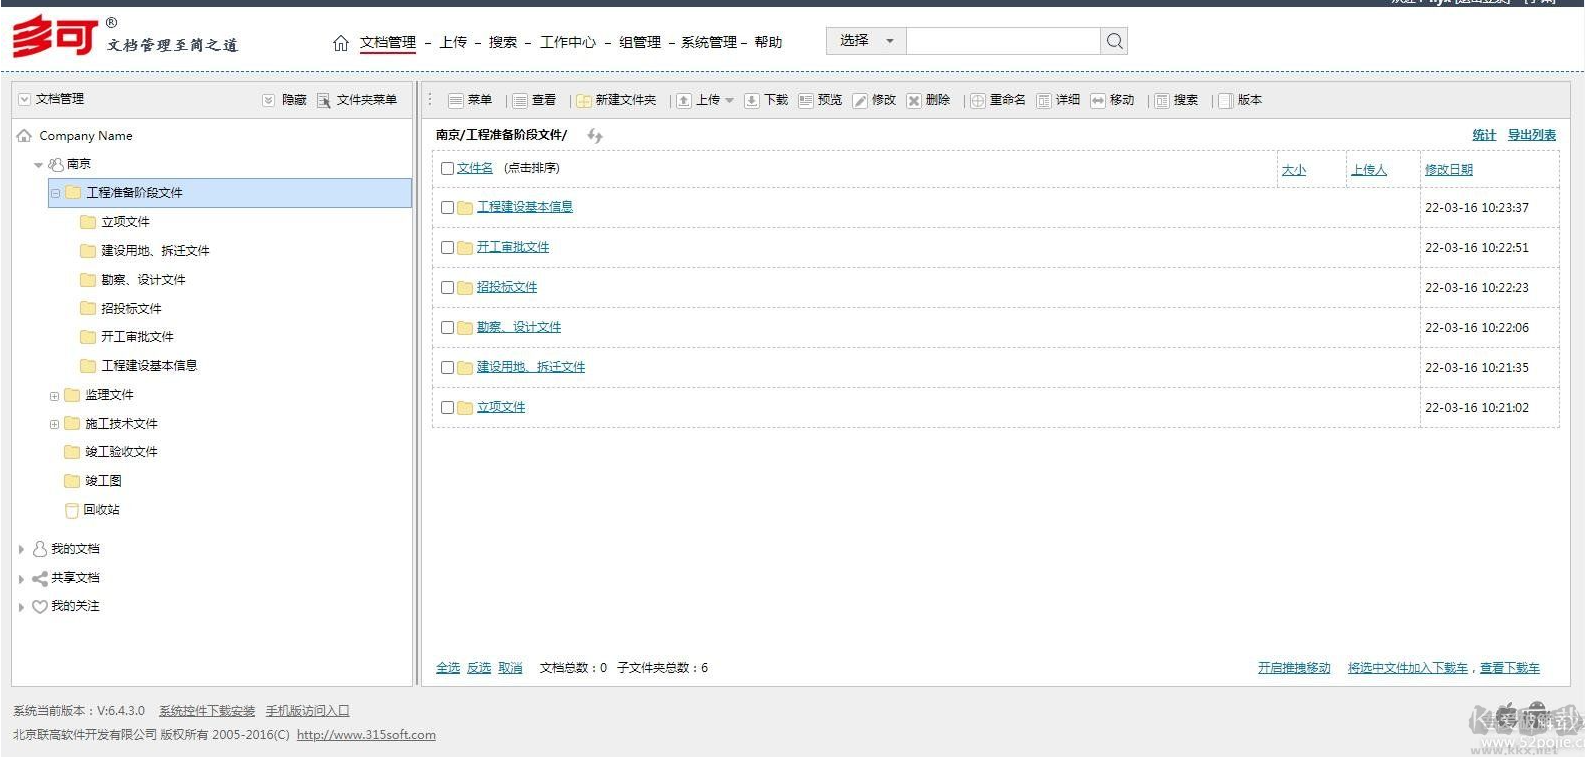Click the refresh icon beside folder path
The image size is (1585, 757).
pyautogui.click(x=595, y=135)
